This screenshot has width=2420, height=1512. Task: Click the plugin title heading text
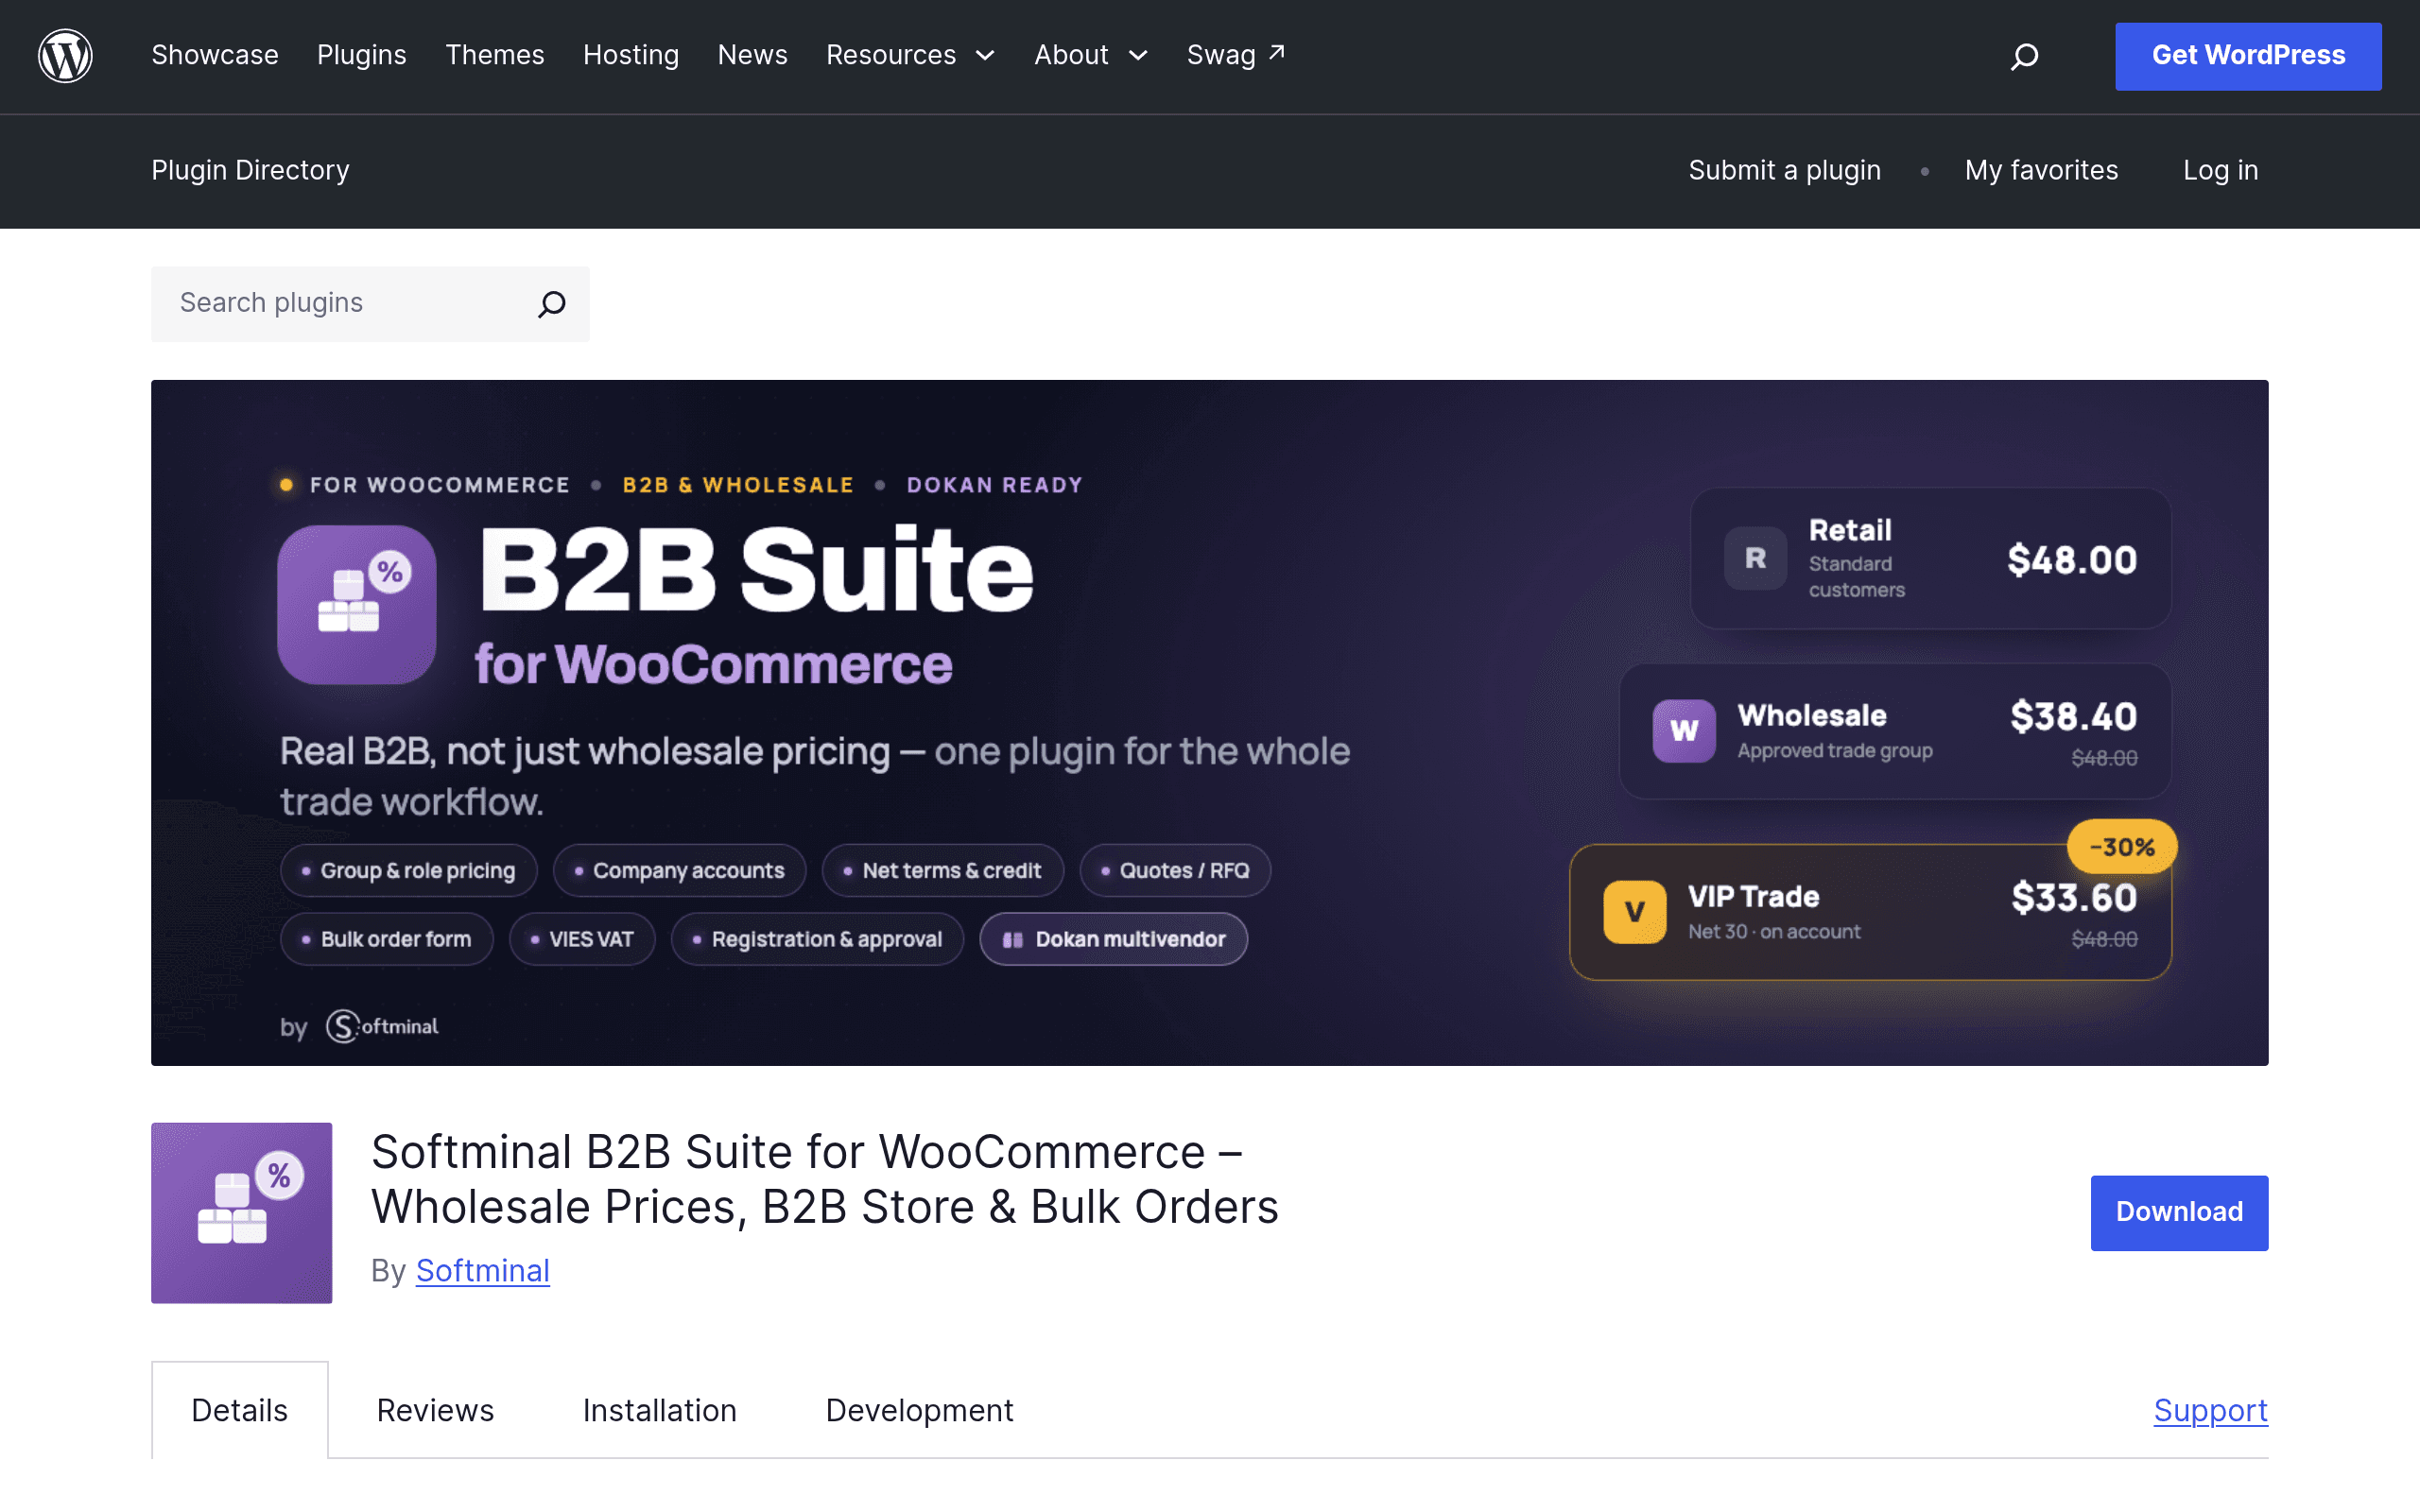tap(824, 1179)
